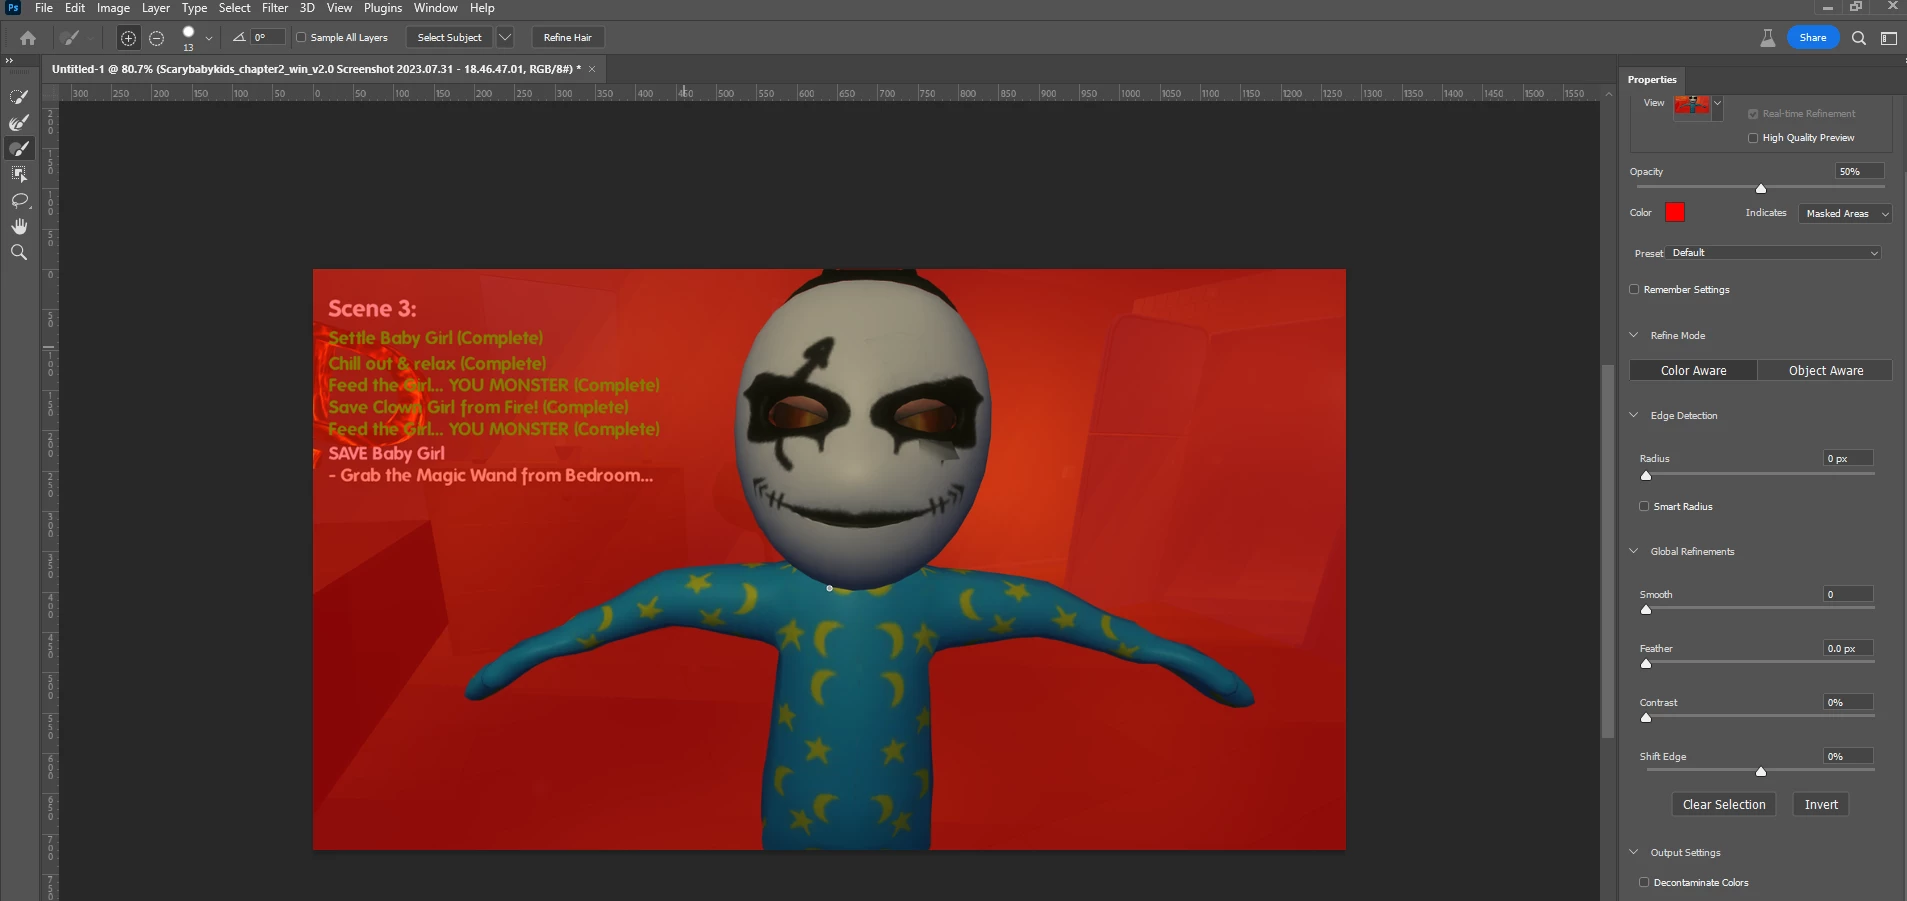Open the Indicates Masked Areas dropdown
Image resolution: width=1907 pixels, height=901 pixels.
[x=1845, y=213]
